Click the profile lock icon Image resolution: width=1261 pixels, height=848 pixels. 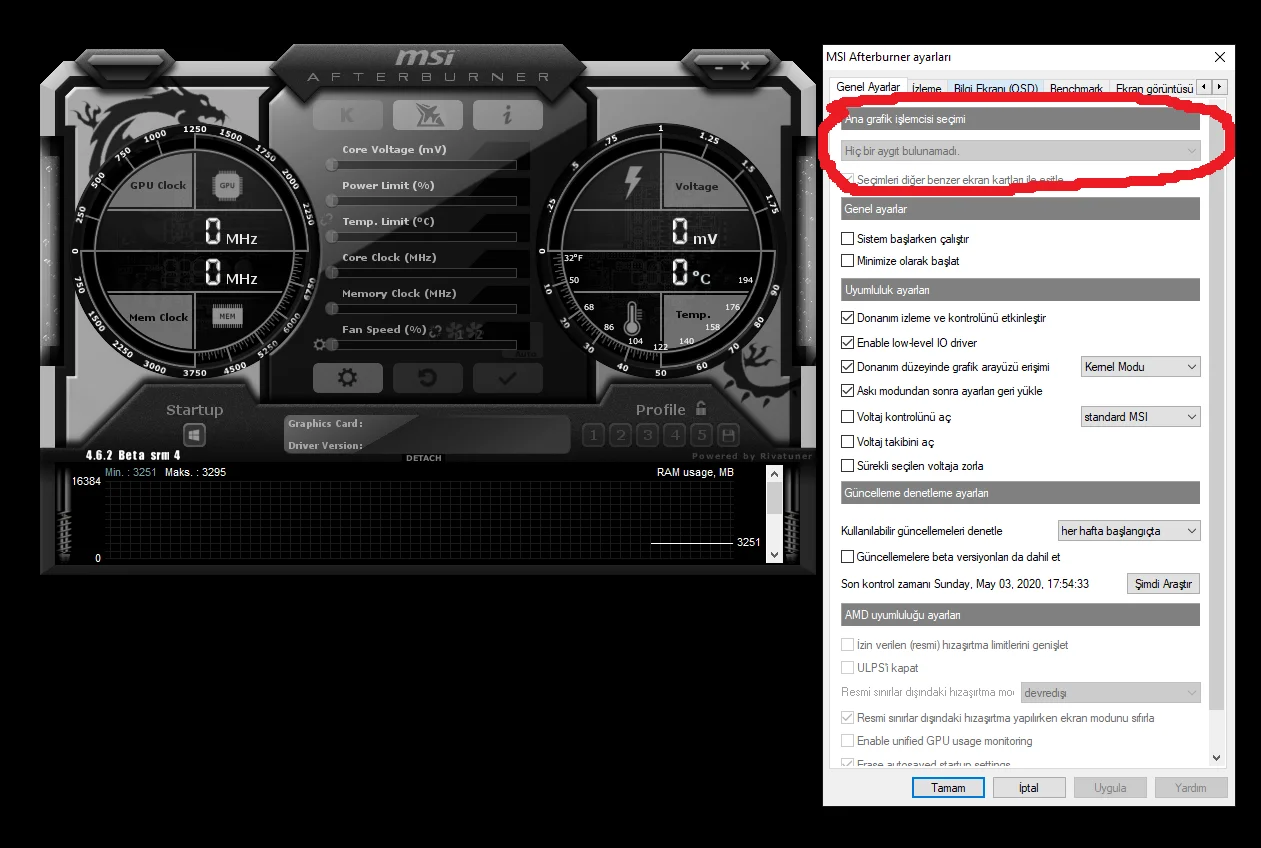701,408
